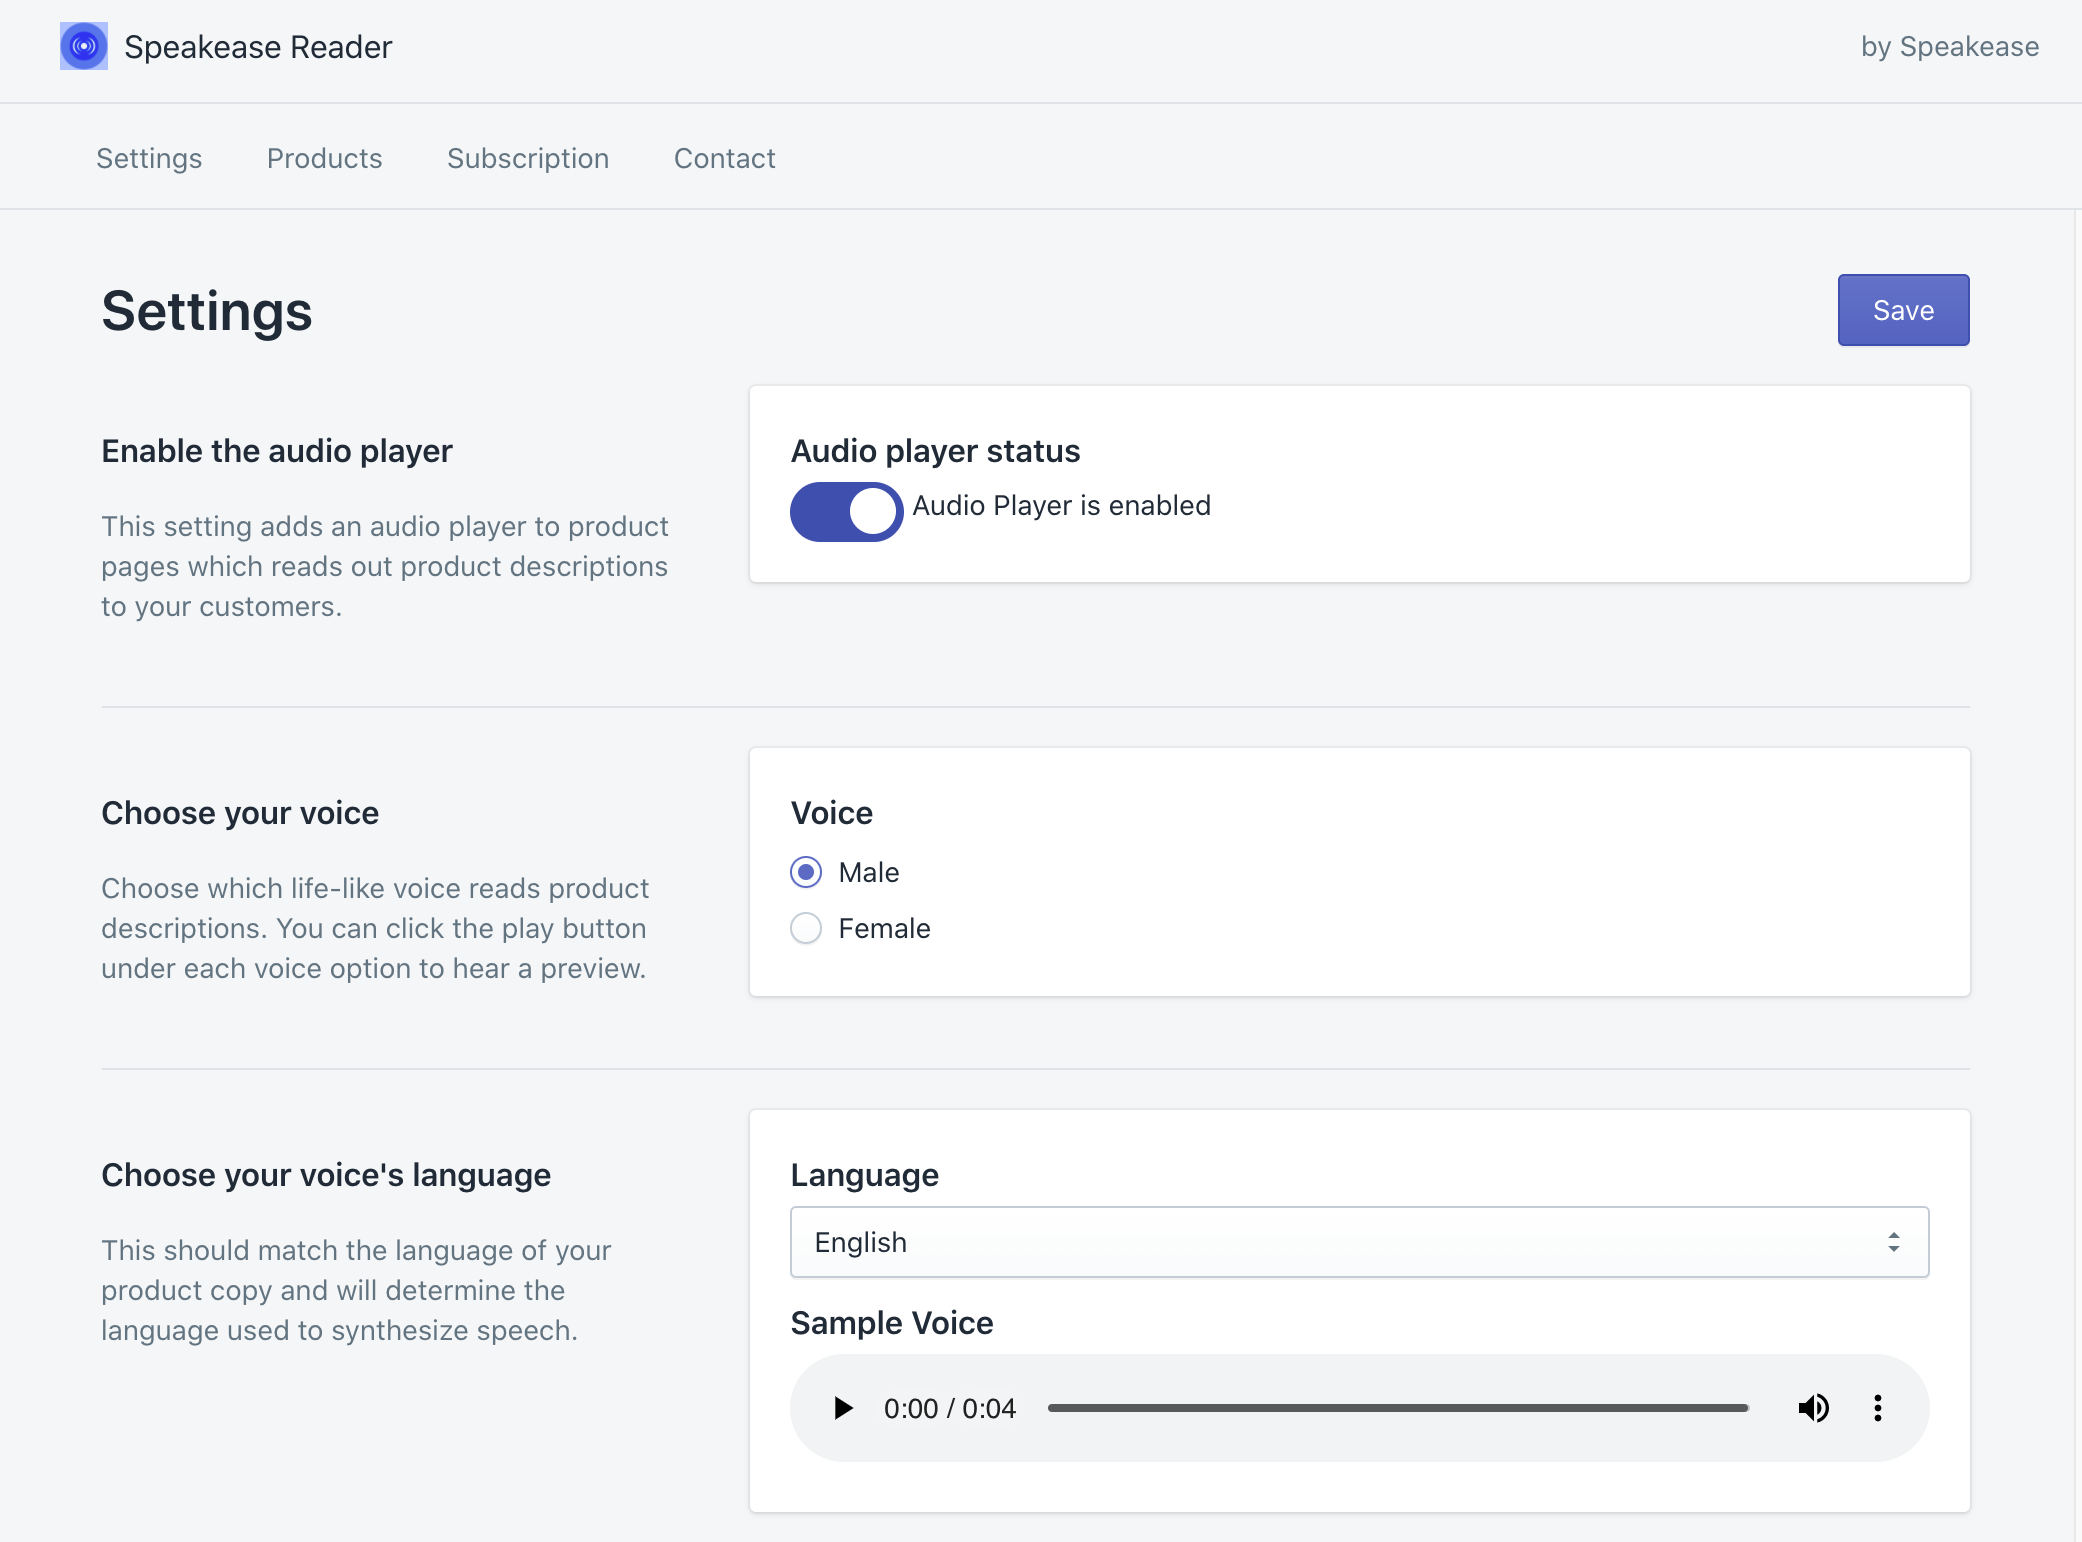Click the Speakease Reader logo icon

coord(84,46)
